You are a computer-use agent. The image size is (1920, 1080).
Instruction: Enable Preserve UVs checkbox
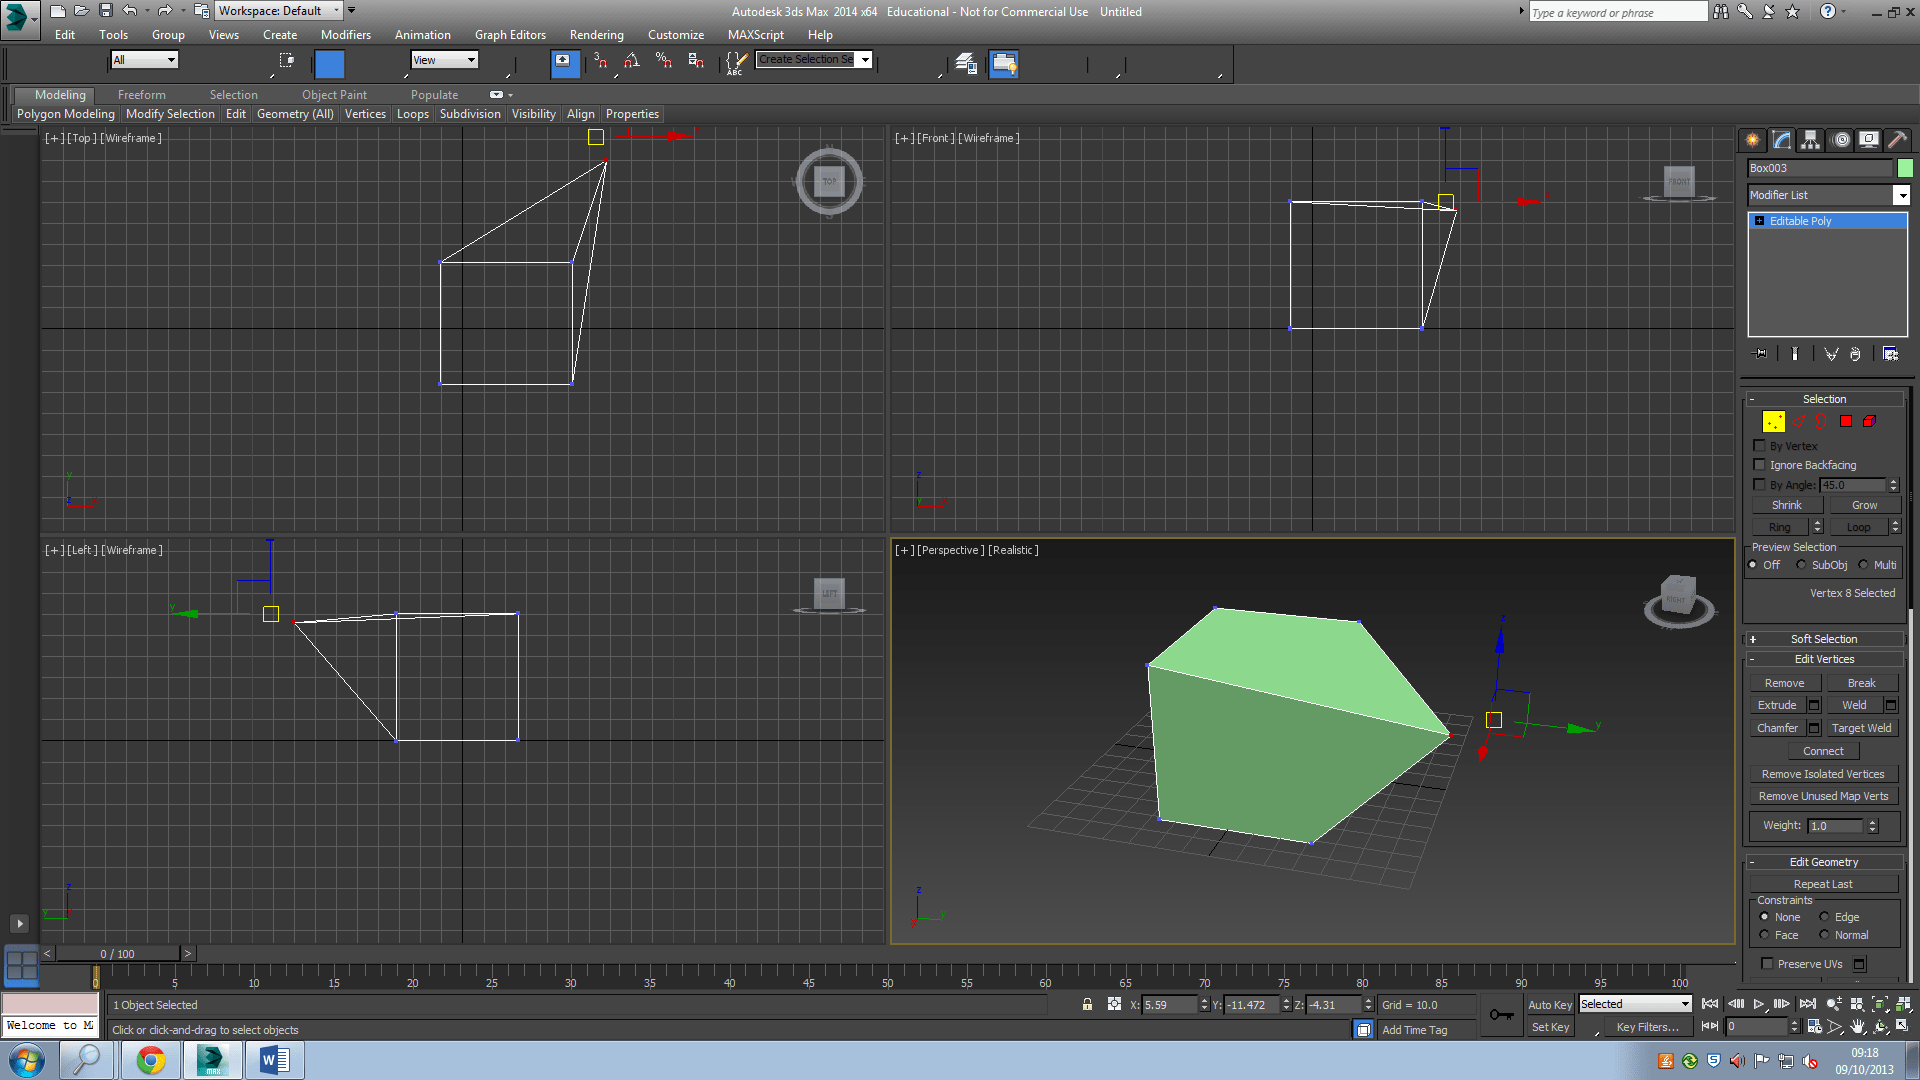click(x=1767, y=964)
